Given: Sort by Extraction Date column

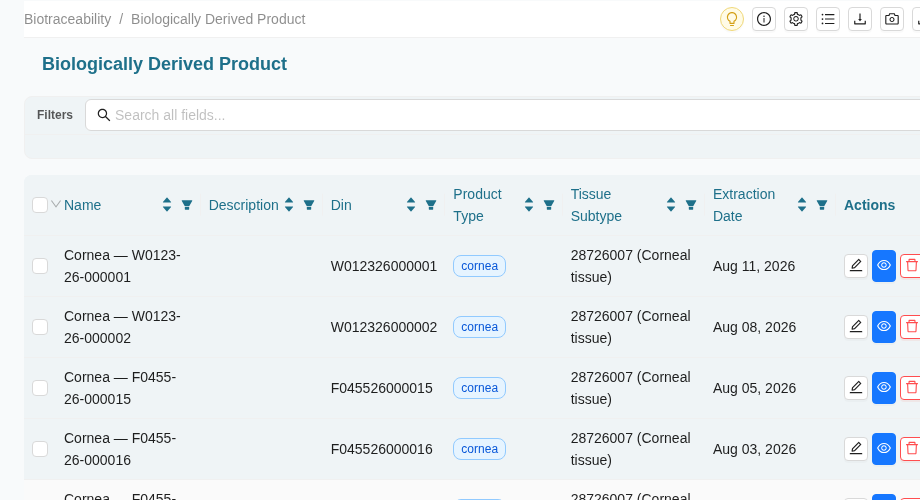Looking at the screenshot, I should point(801,205).
